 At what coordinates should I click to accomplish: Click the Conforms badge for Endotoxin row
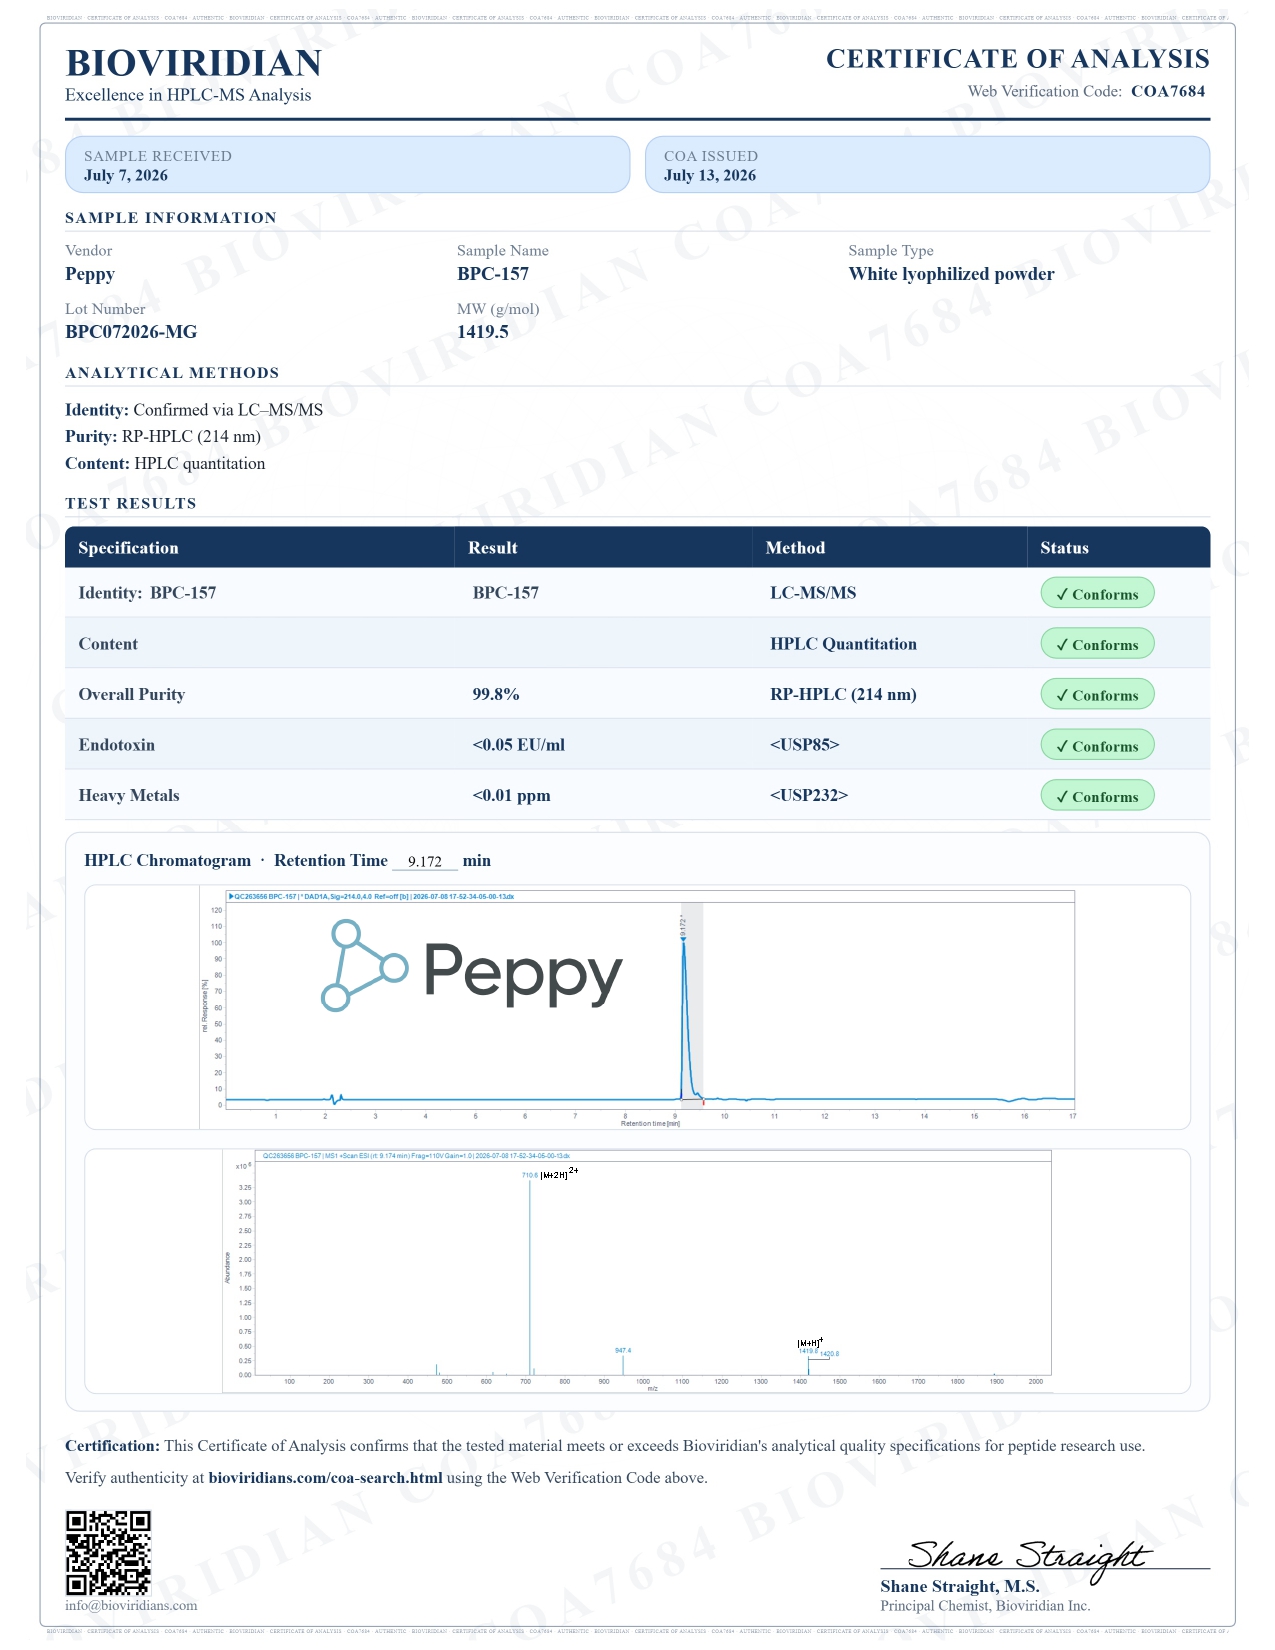pyautogui.click(x=1097, y=745)
